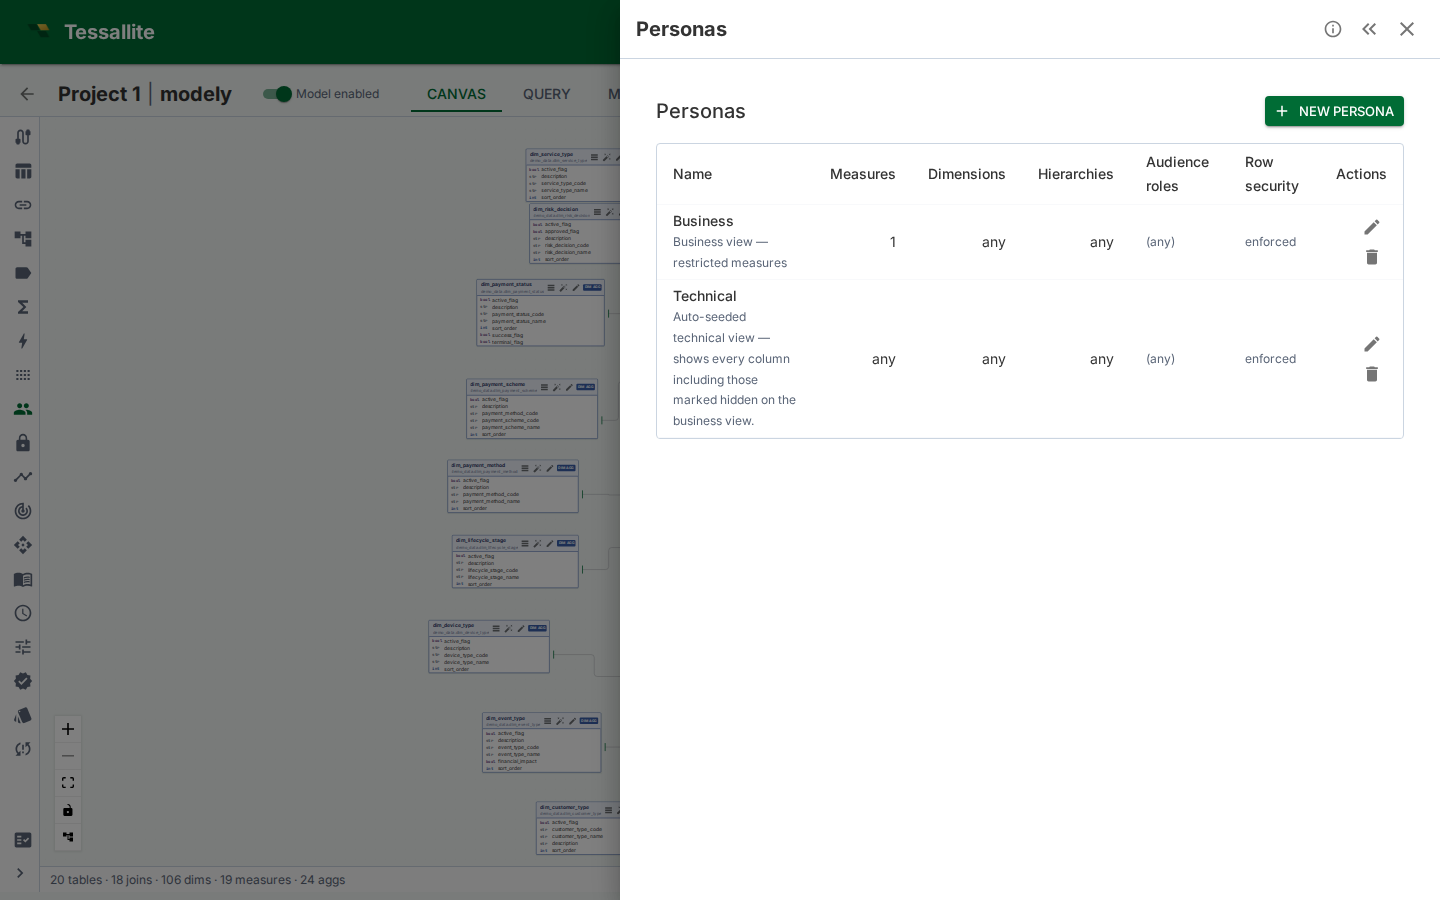Select the dim_event_type table node on canvas
This screenshot has height=900, width=1440.
(542, 743)
